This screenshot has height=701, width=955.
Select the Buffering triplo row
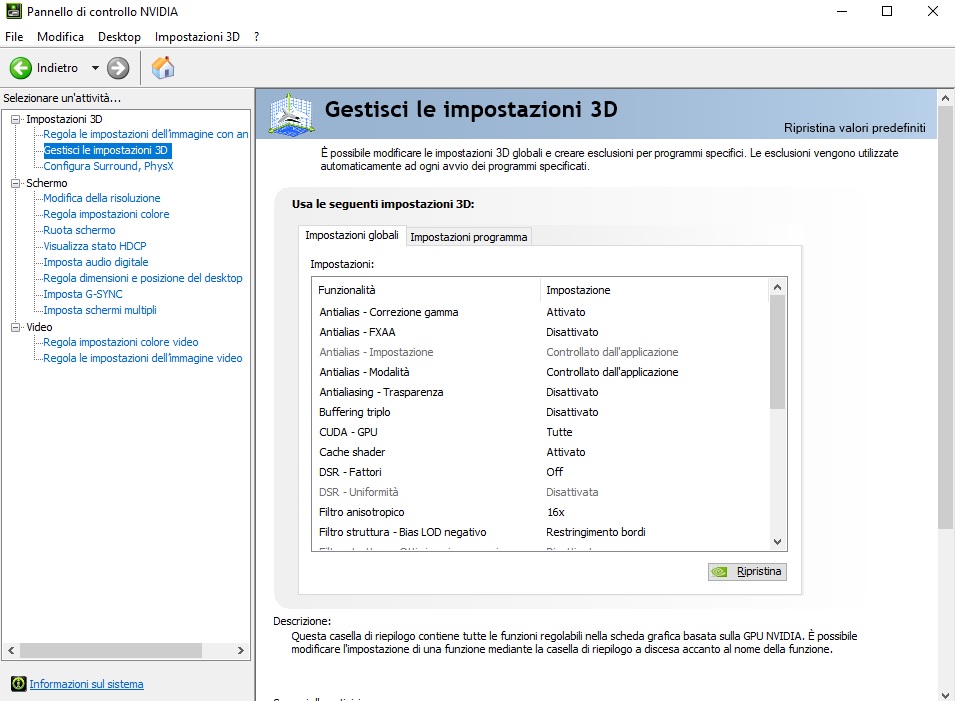pos(540,412)
